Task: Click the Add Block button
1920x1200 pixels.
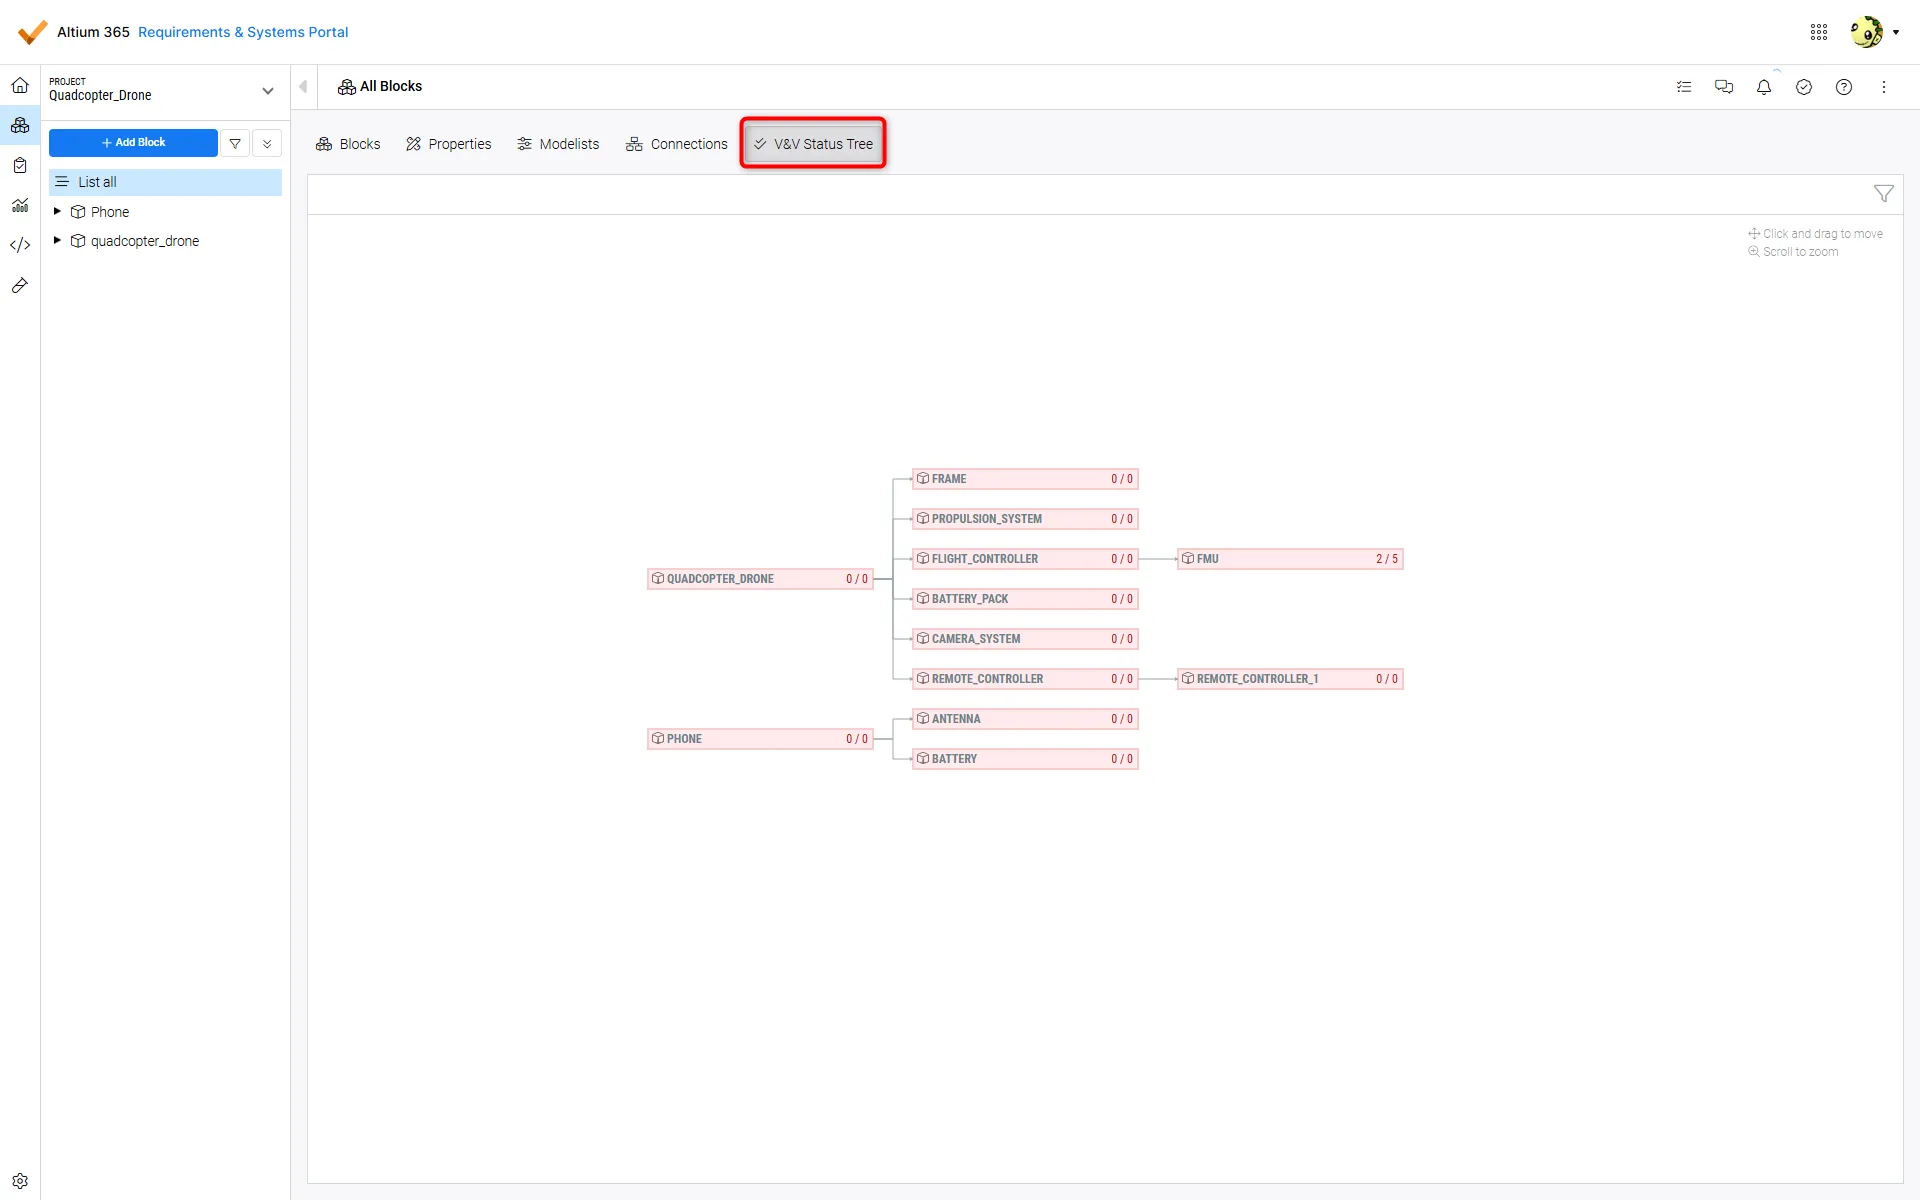Action: (x=133, y=143)
